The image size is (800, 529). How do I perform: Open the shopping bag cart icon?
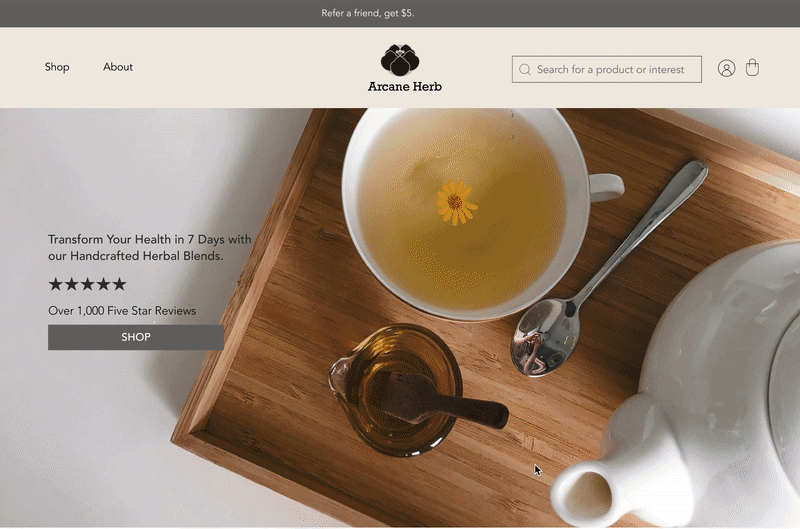pos(752,67)
